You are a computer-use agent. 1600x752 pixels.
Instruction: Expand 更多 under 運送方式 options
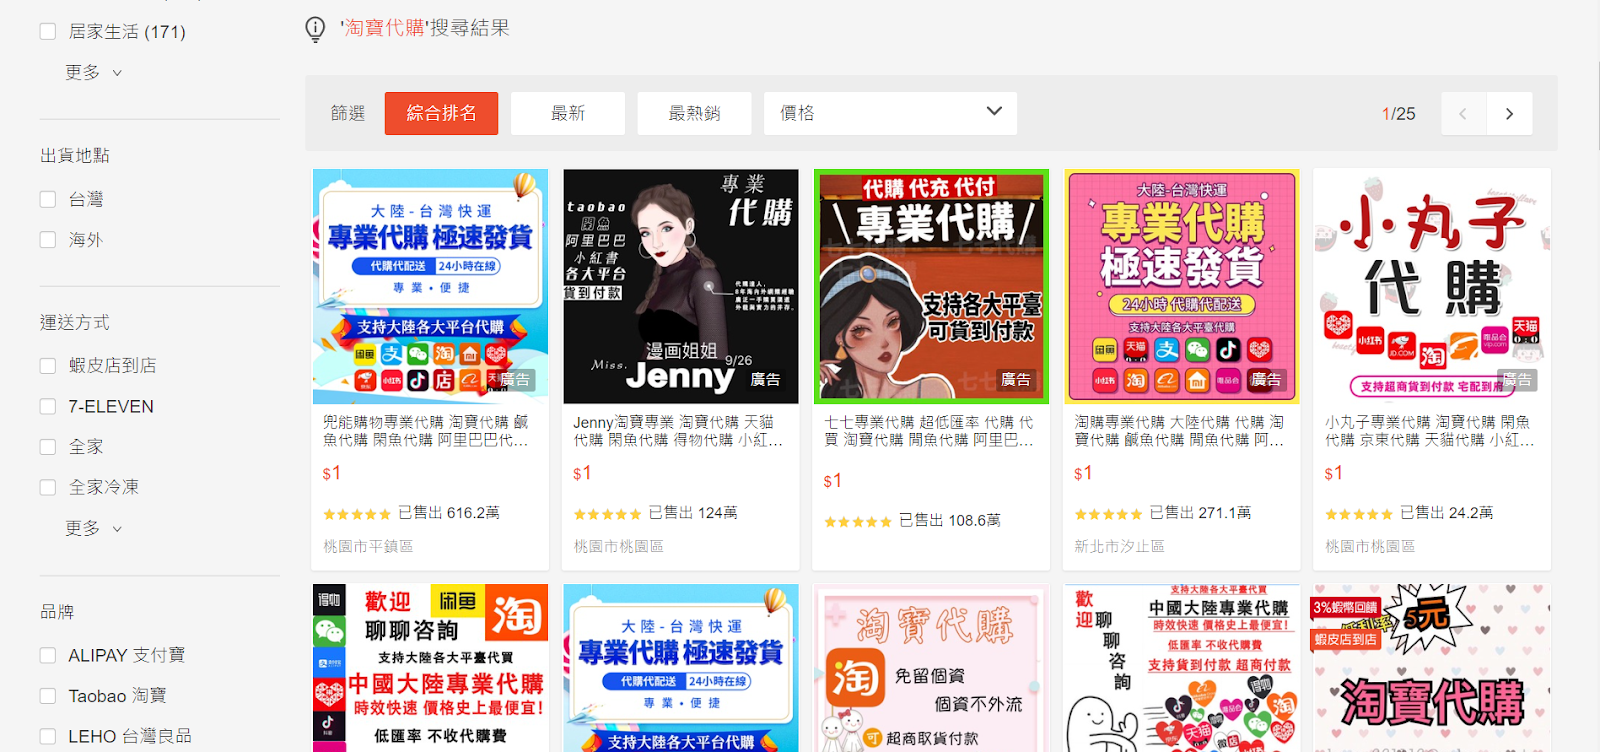point(94,528)
